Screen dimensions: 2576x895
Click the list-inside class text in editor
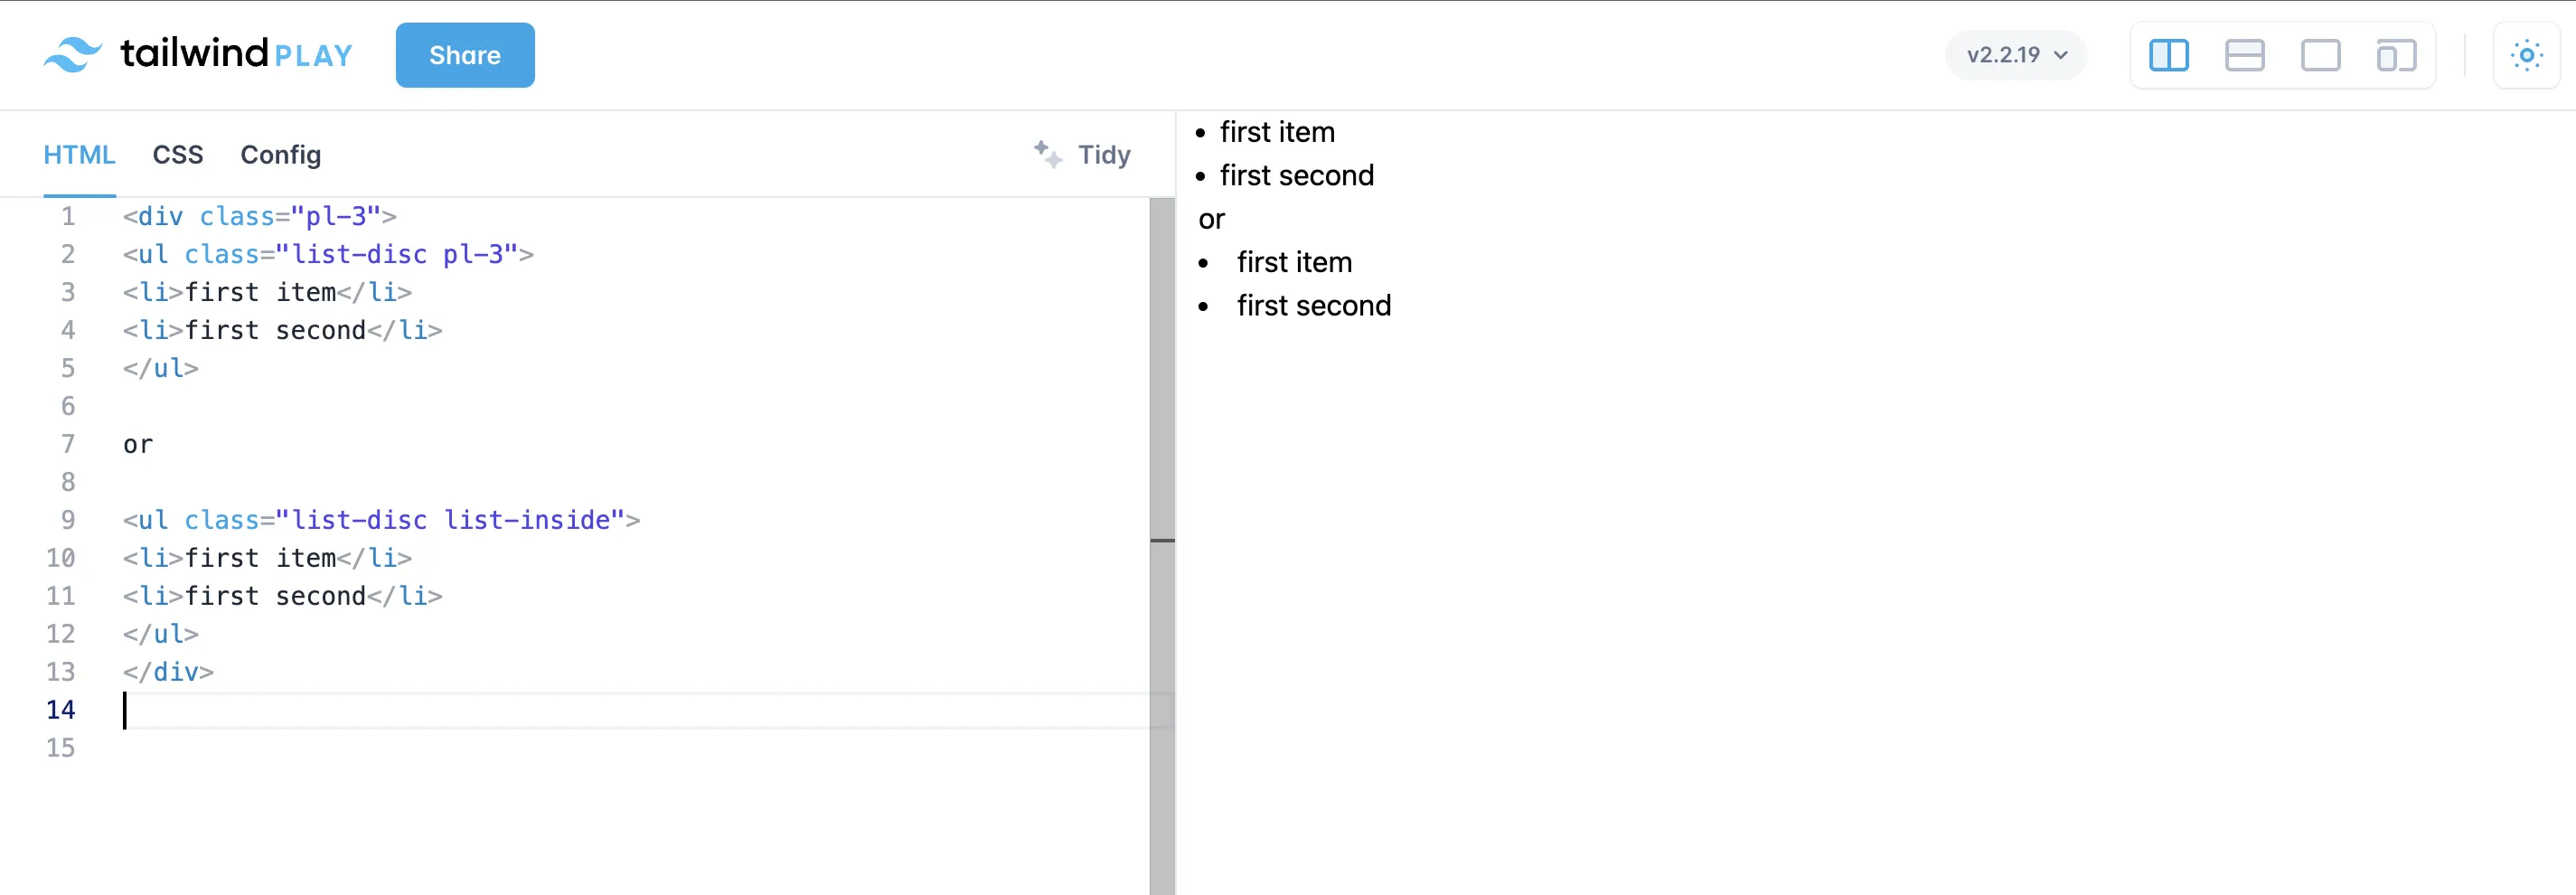point(527,520)
